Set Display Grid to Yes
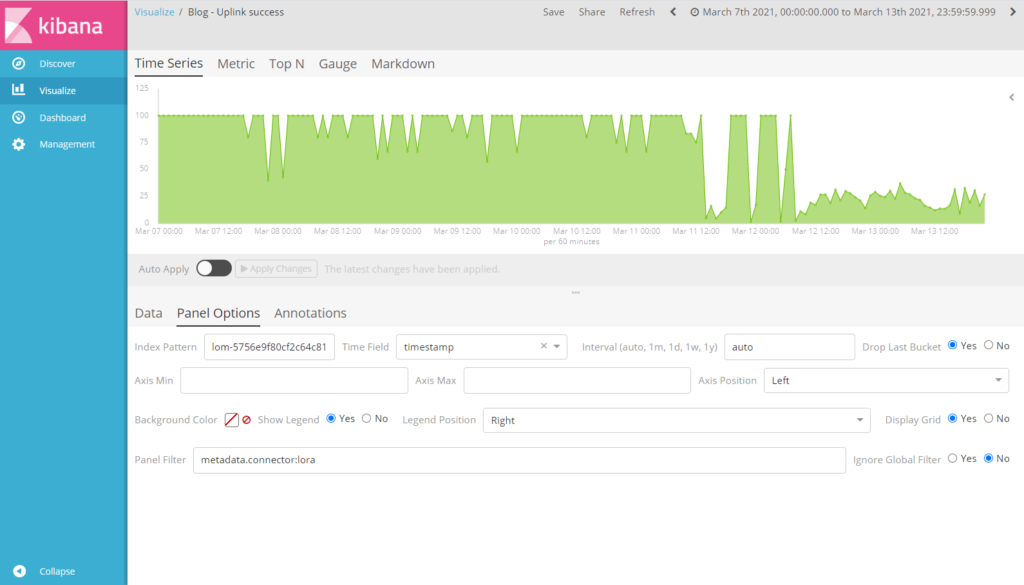1024x585 pixels. 953,419
